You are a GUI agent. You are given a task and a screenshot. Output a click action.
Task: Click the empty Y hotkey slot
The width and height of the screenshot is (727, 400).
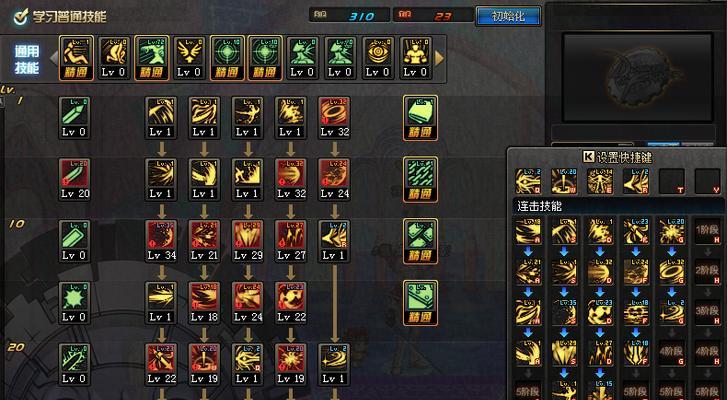coord(708,181)
